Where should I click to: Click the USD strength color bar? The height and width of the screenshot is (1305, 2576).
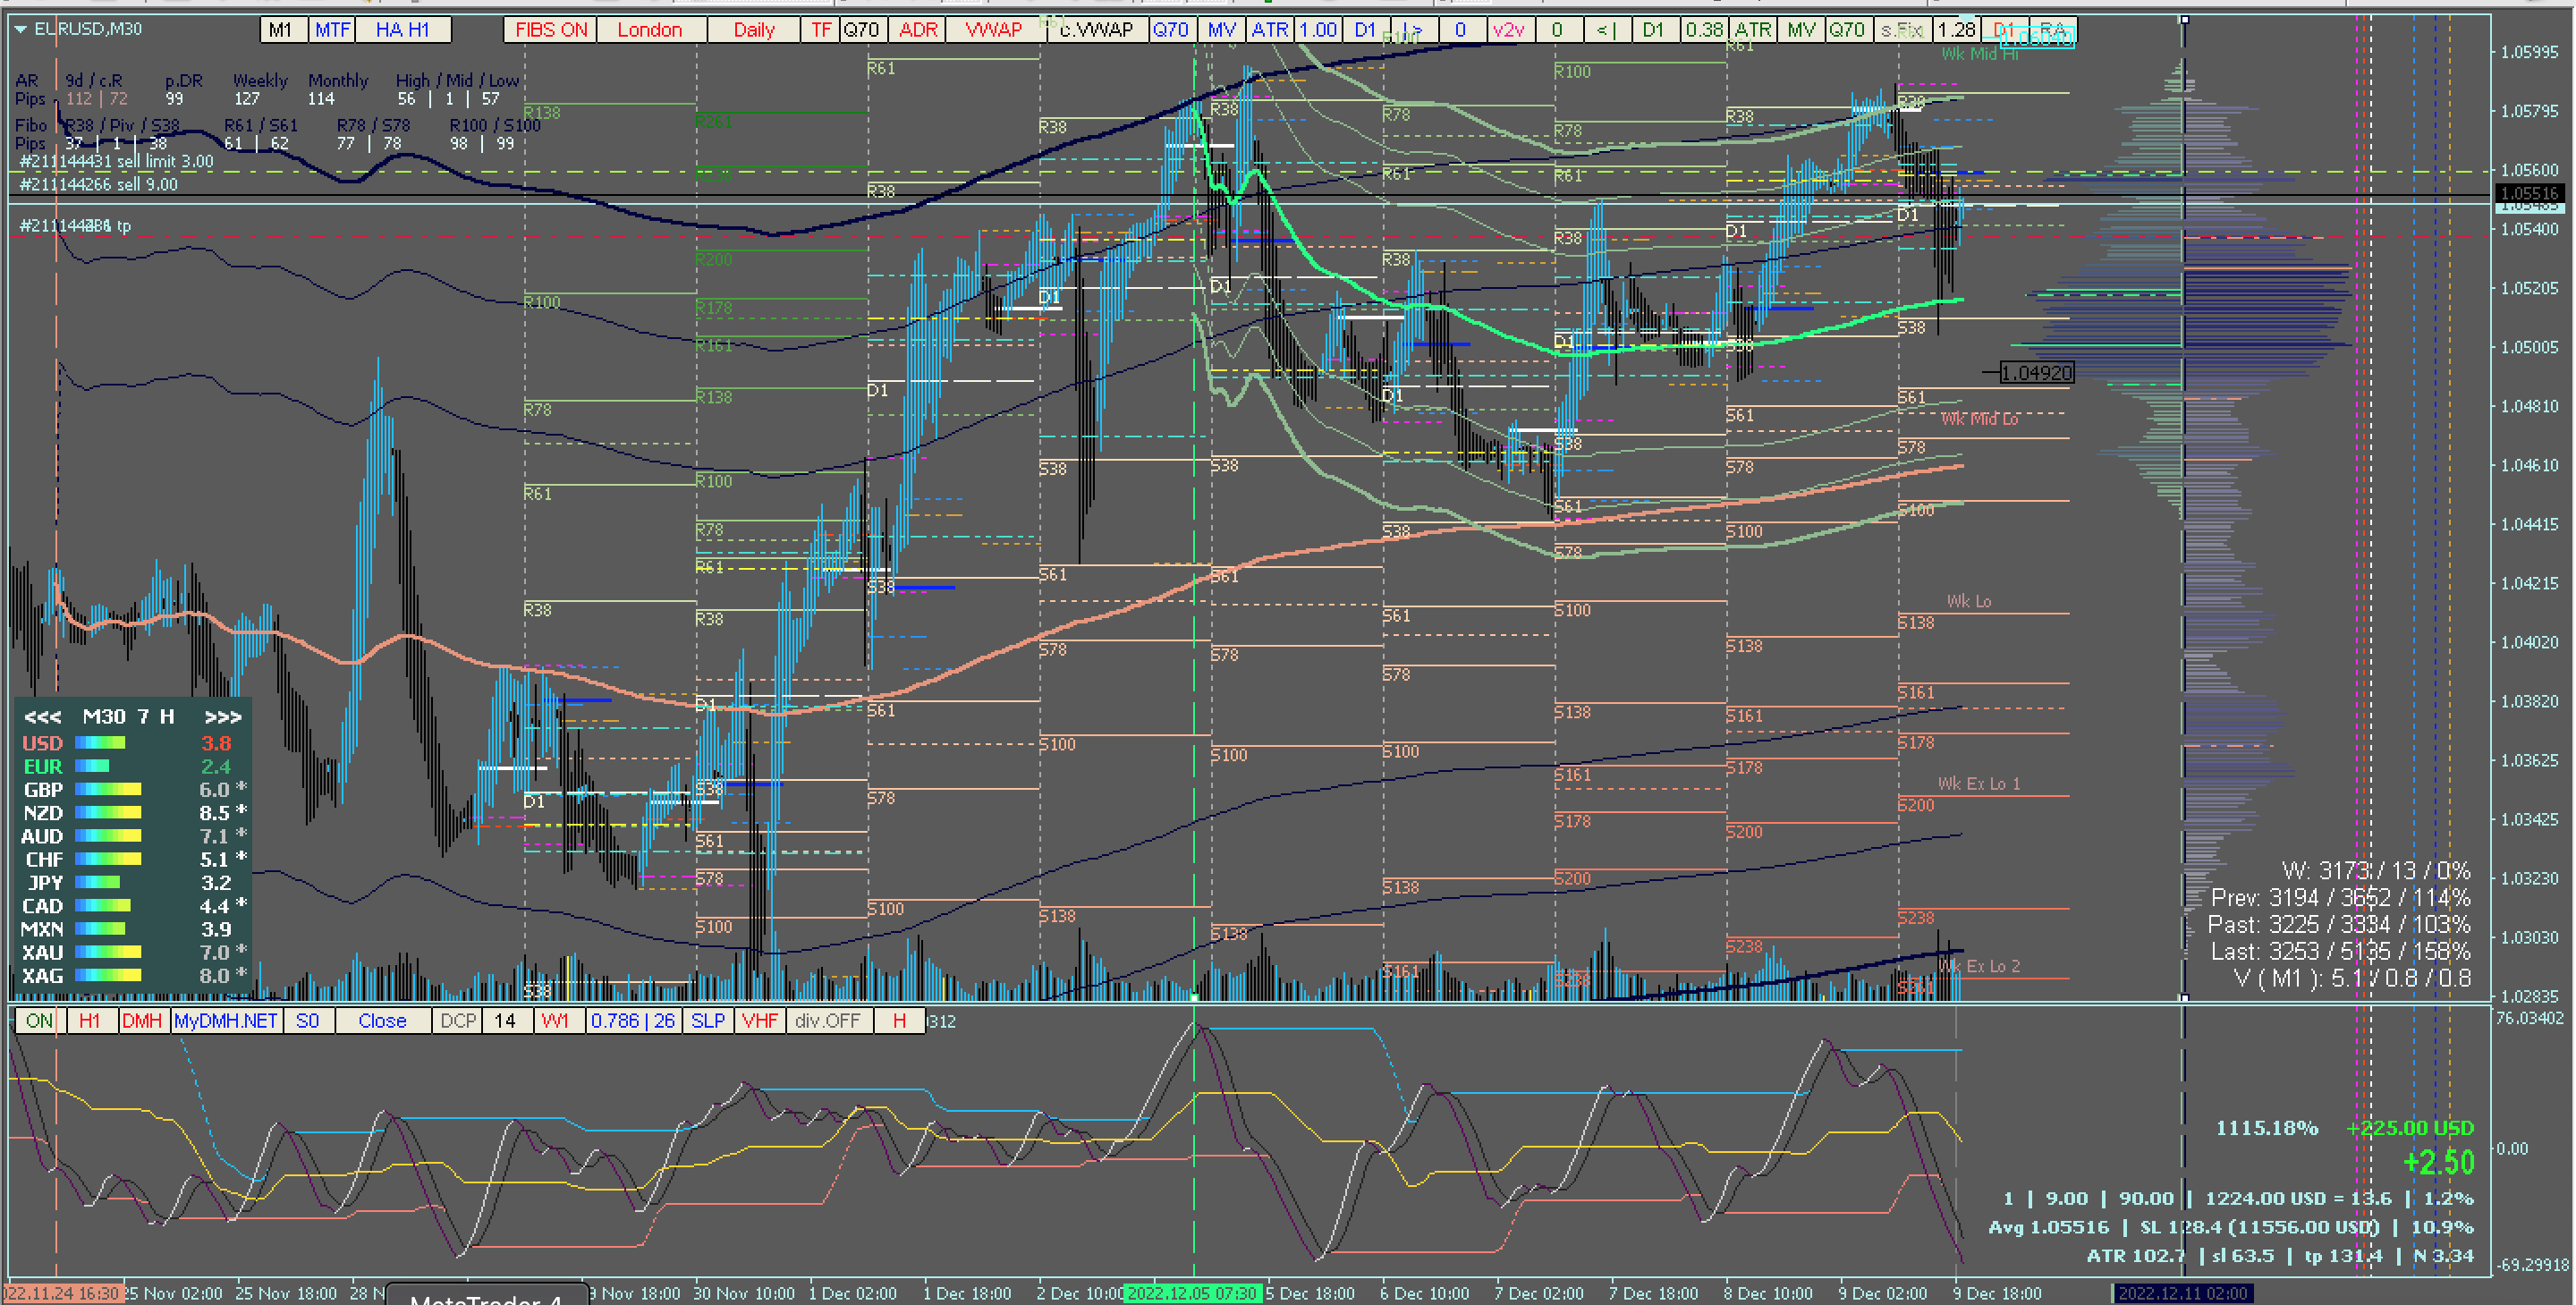click(100, 743)
